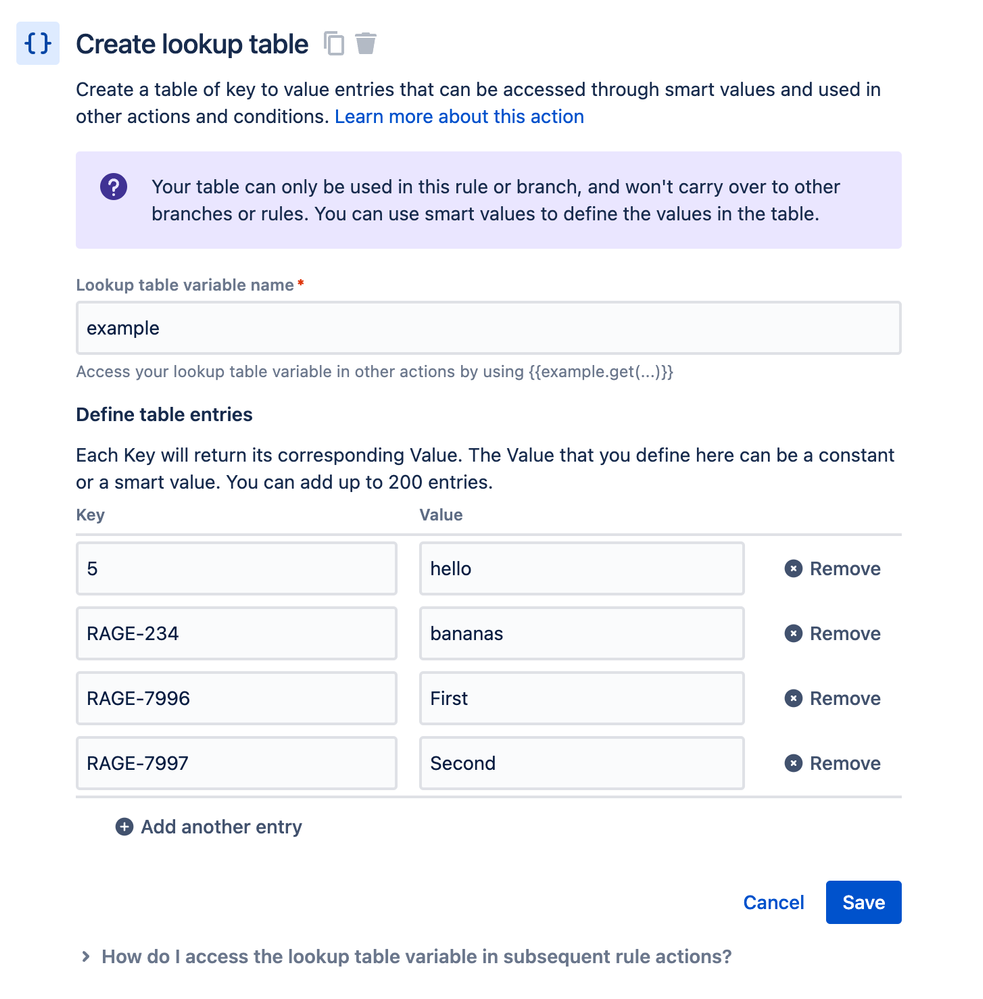Open the Learn more about this action link

click(x=459, y=117)
